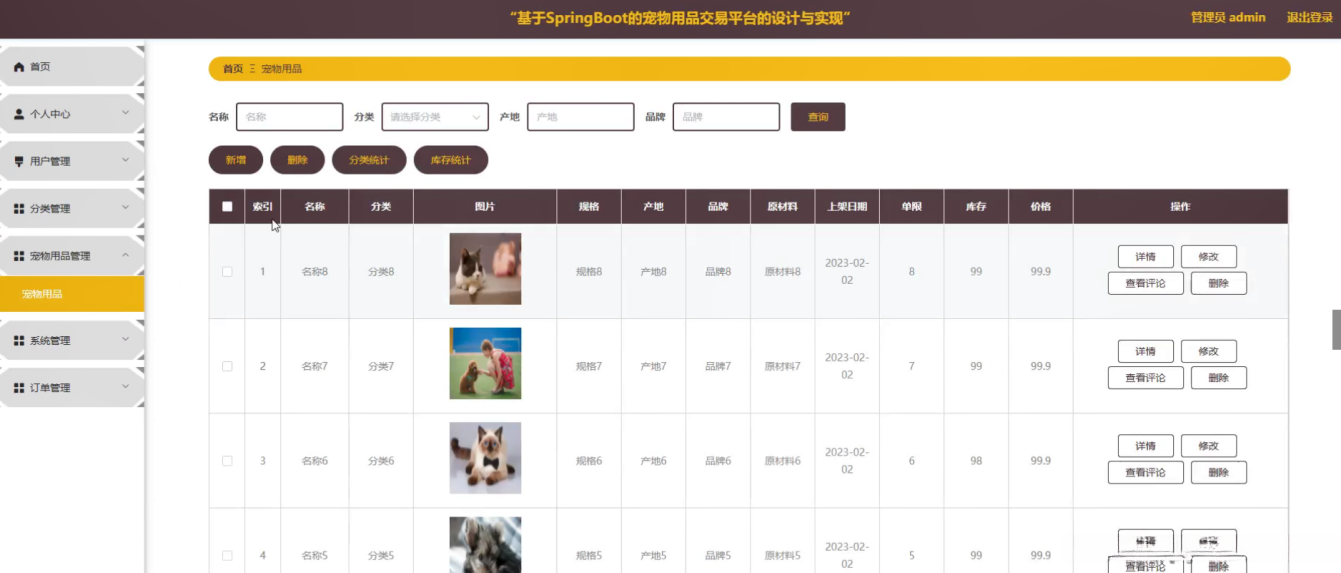Click 详情 for 名称7 row
The height and width of the screenshot is (573, 1341).
pyautogui.click(x=1146, y=351)
